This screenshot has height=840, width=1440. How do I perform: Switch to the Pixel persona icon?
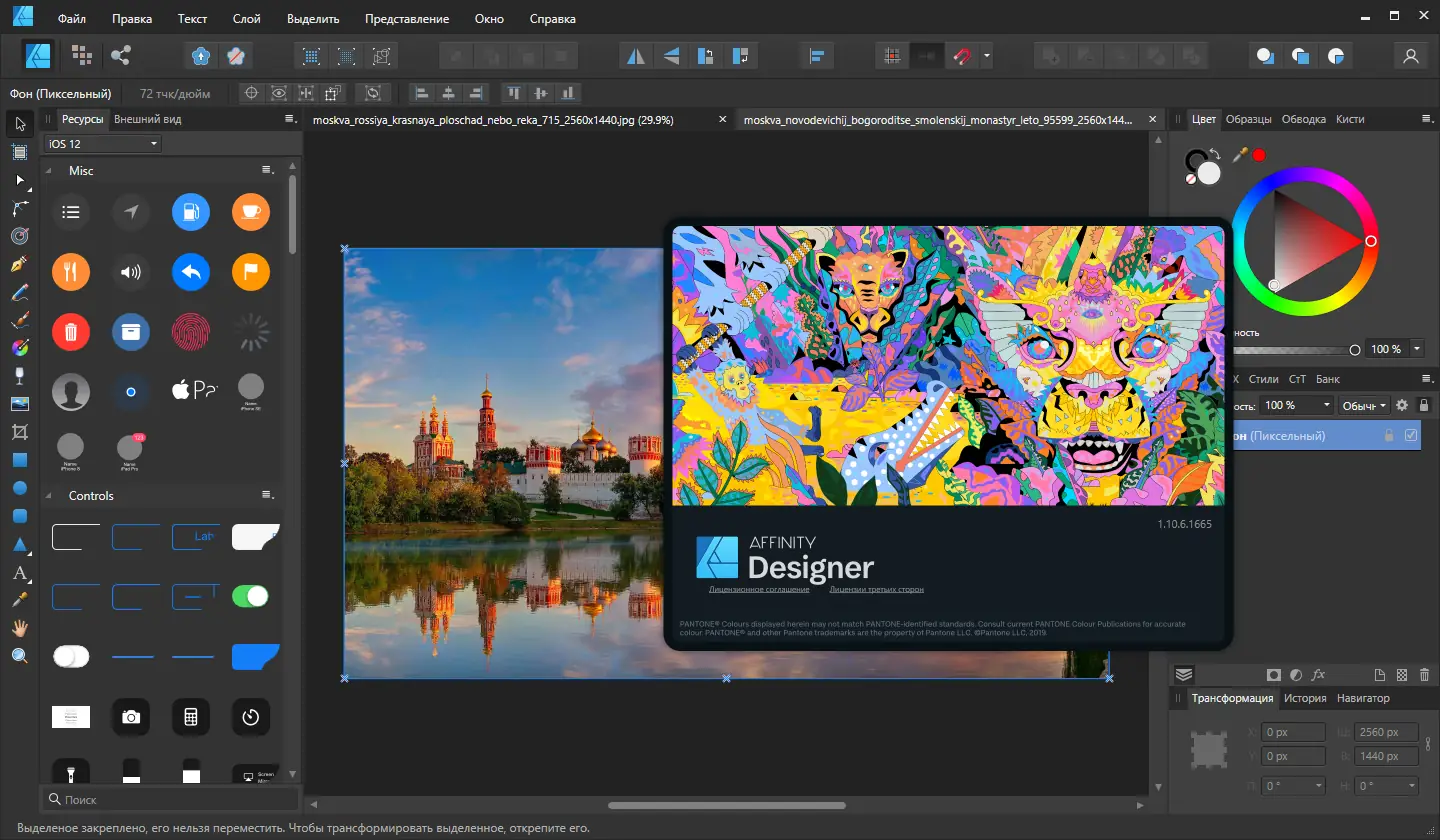click(82, 56)
